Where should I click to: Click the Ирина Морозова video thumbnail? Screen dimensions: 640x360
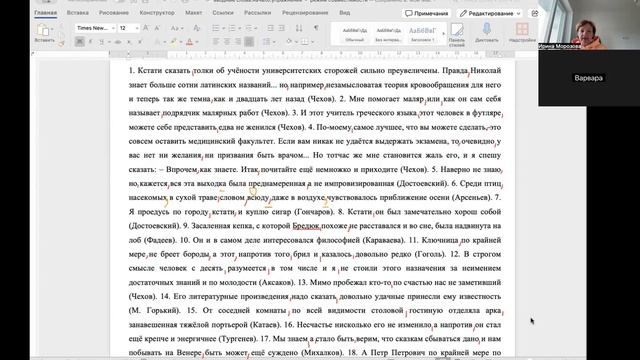click(x=589, y=24)
